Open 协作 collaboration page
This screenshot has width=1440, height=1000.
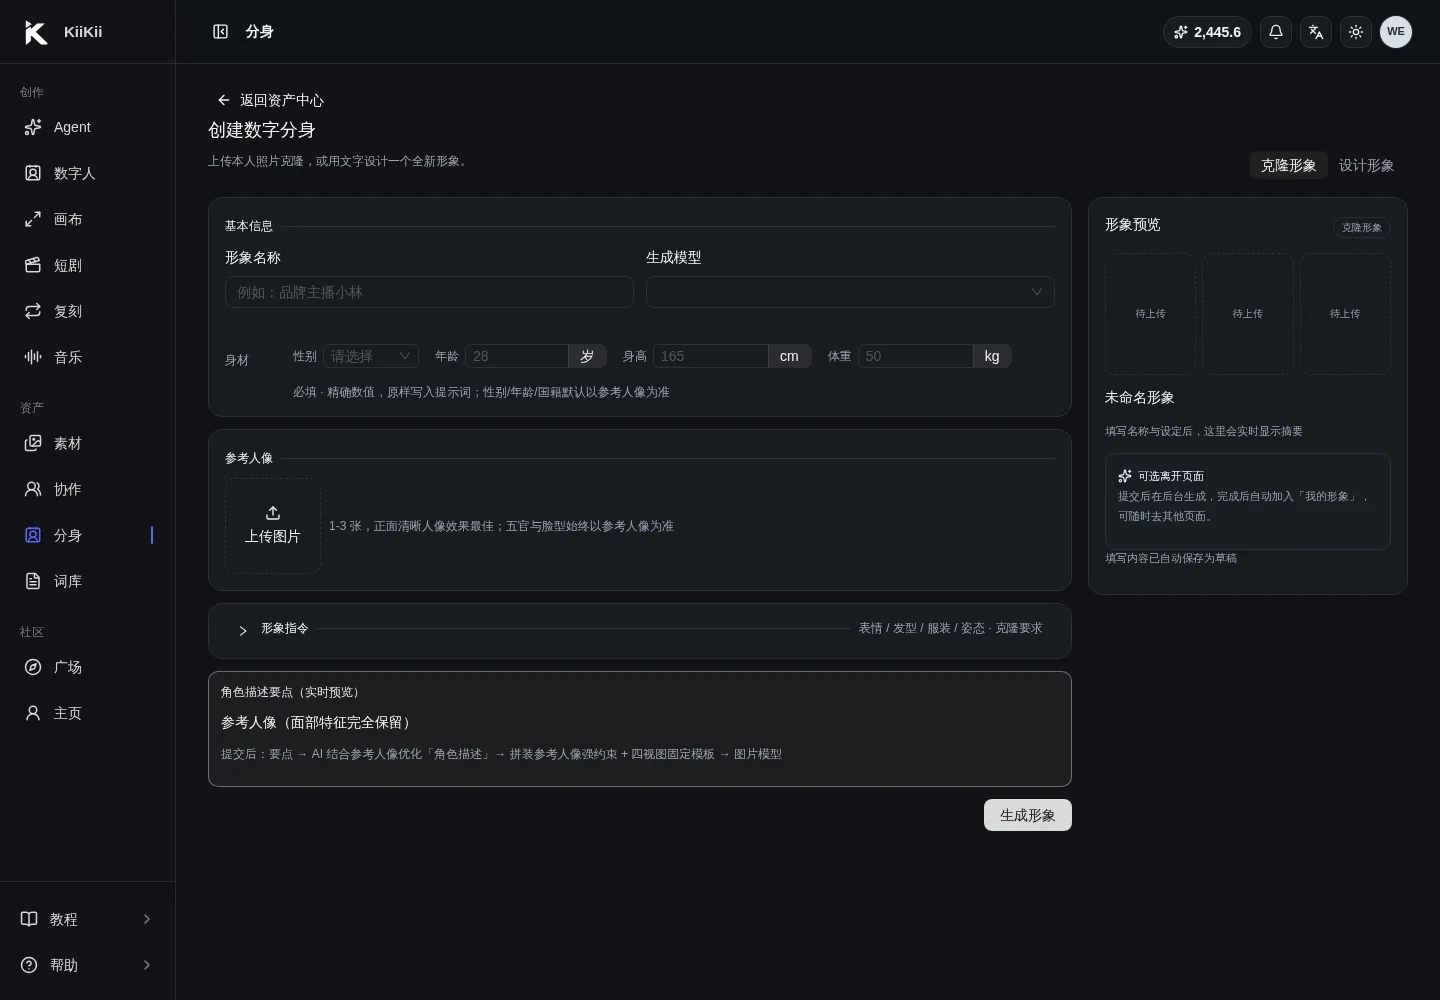[x=88, y=489]
